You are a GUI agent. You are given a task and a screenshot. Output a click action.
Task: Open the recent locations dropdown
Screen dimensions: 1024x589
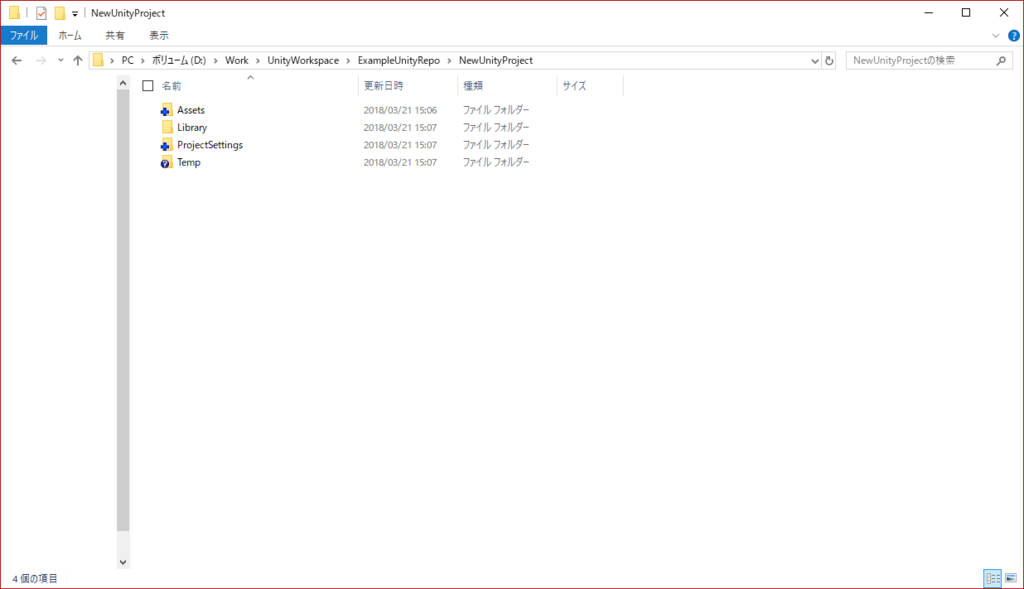click(60, 60)
